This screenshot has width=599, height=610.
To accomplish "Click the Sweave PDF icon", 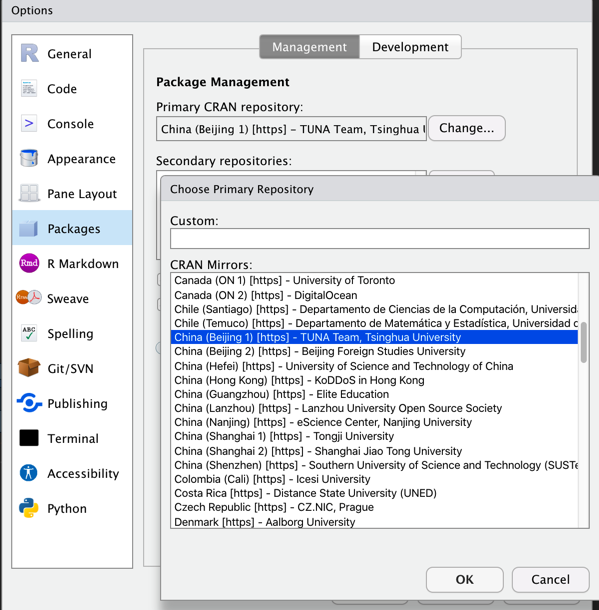I will point(29,298).
